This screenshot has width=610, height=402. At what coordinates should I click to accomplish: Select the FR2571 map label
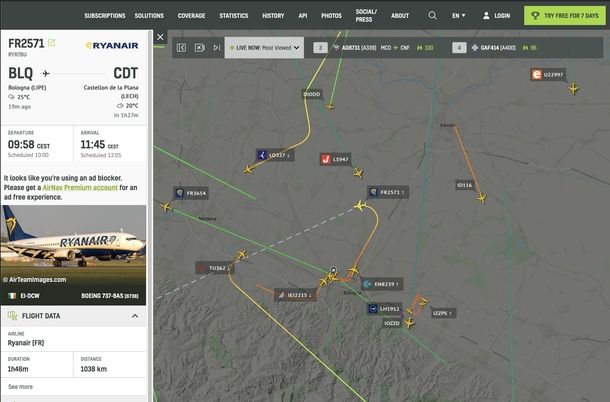coord(388,192)
